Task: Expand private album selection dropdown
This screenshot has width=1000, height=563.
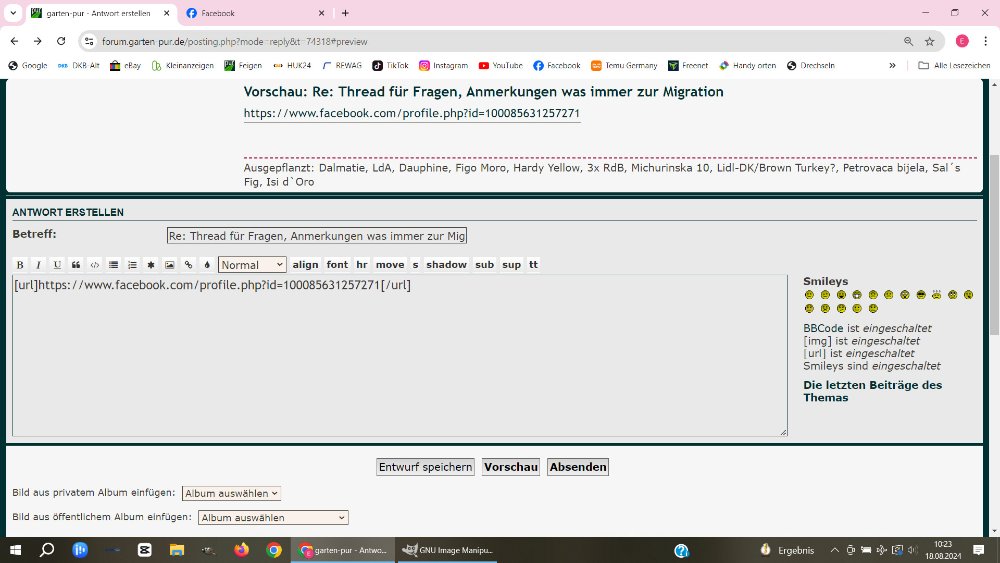Action: point(231,493)
